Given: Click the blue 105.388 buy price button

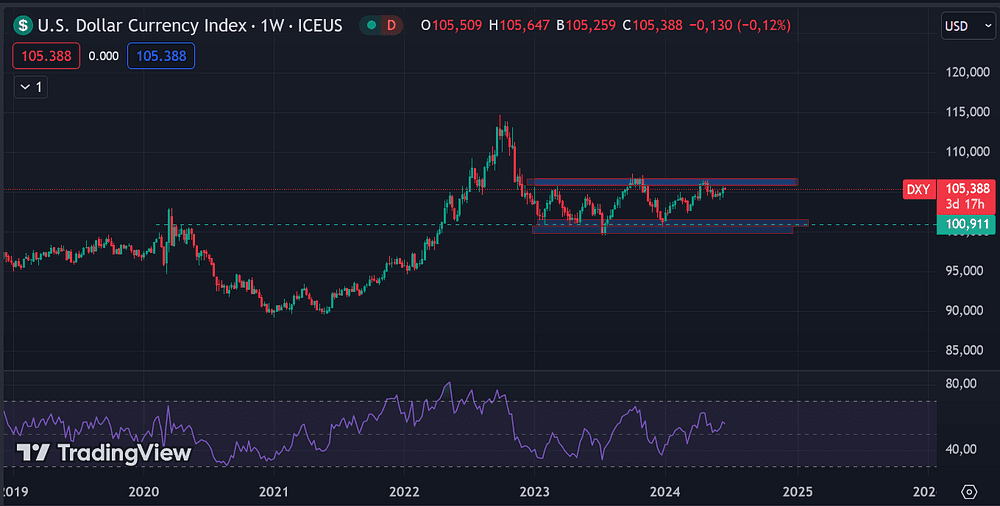Looking at the screenshot, I should pos(161,56).
